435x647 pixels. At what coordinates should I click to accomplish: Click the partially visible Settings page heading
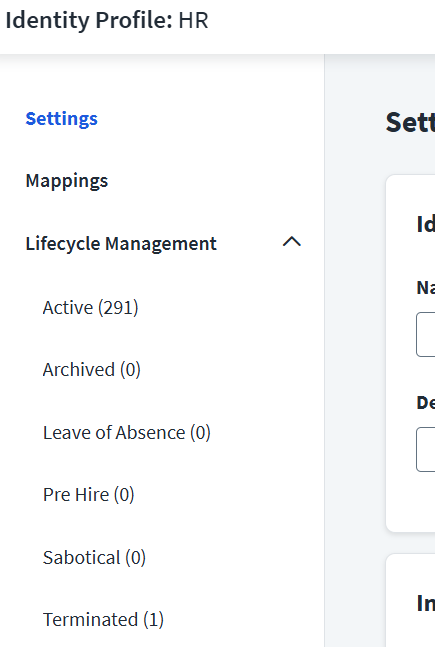[410, 123]
